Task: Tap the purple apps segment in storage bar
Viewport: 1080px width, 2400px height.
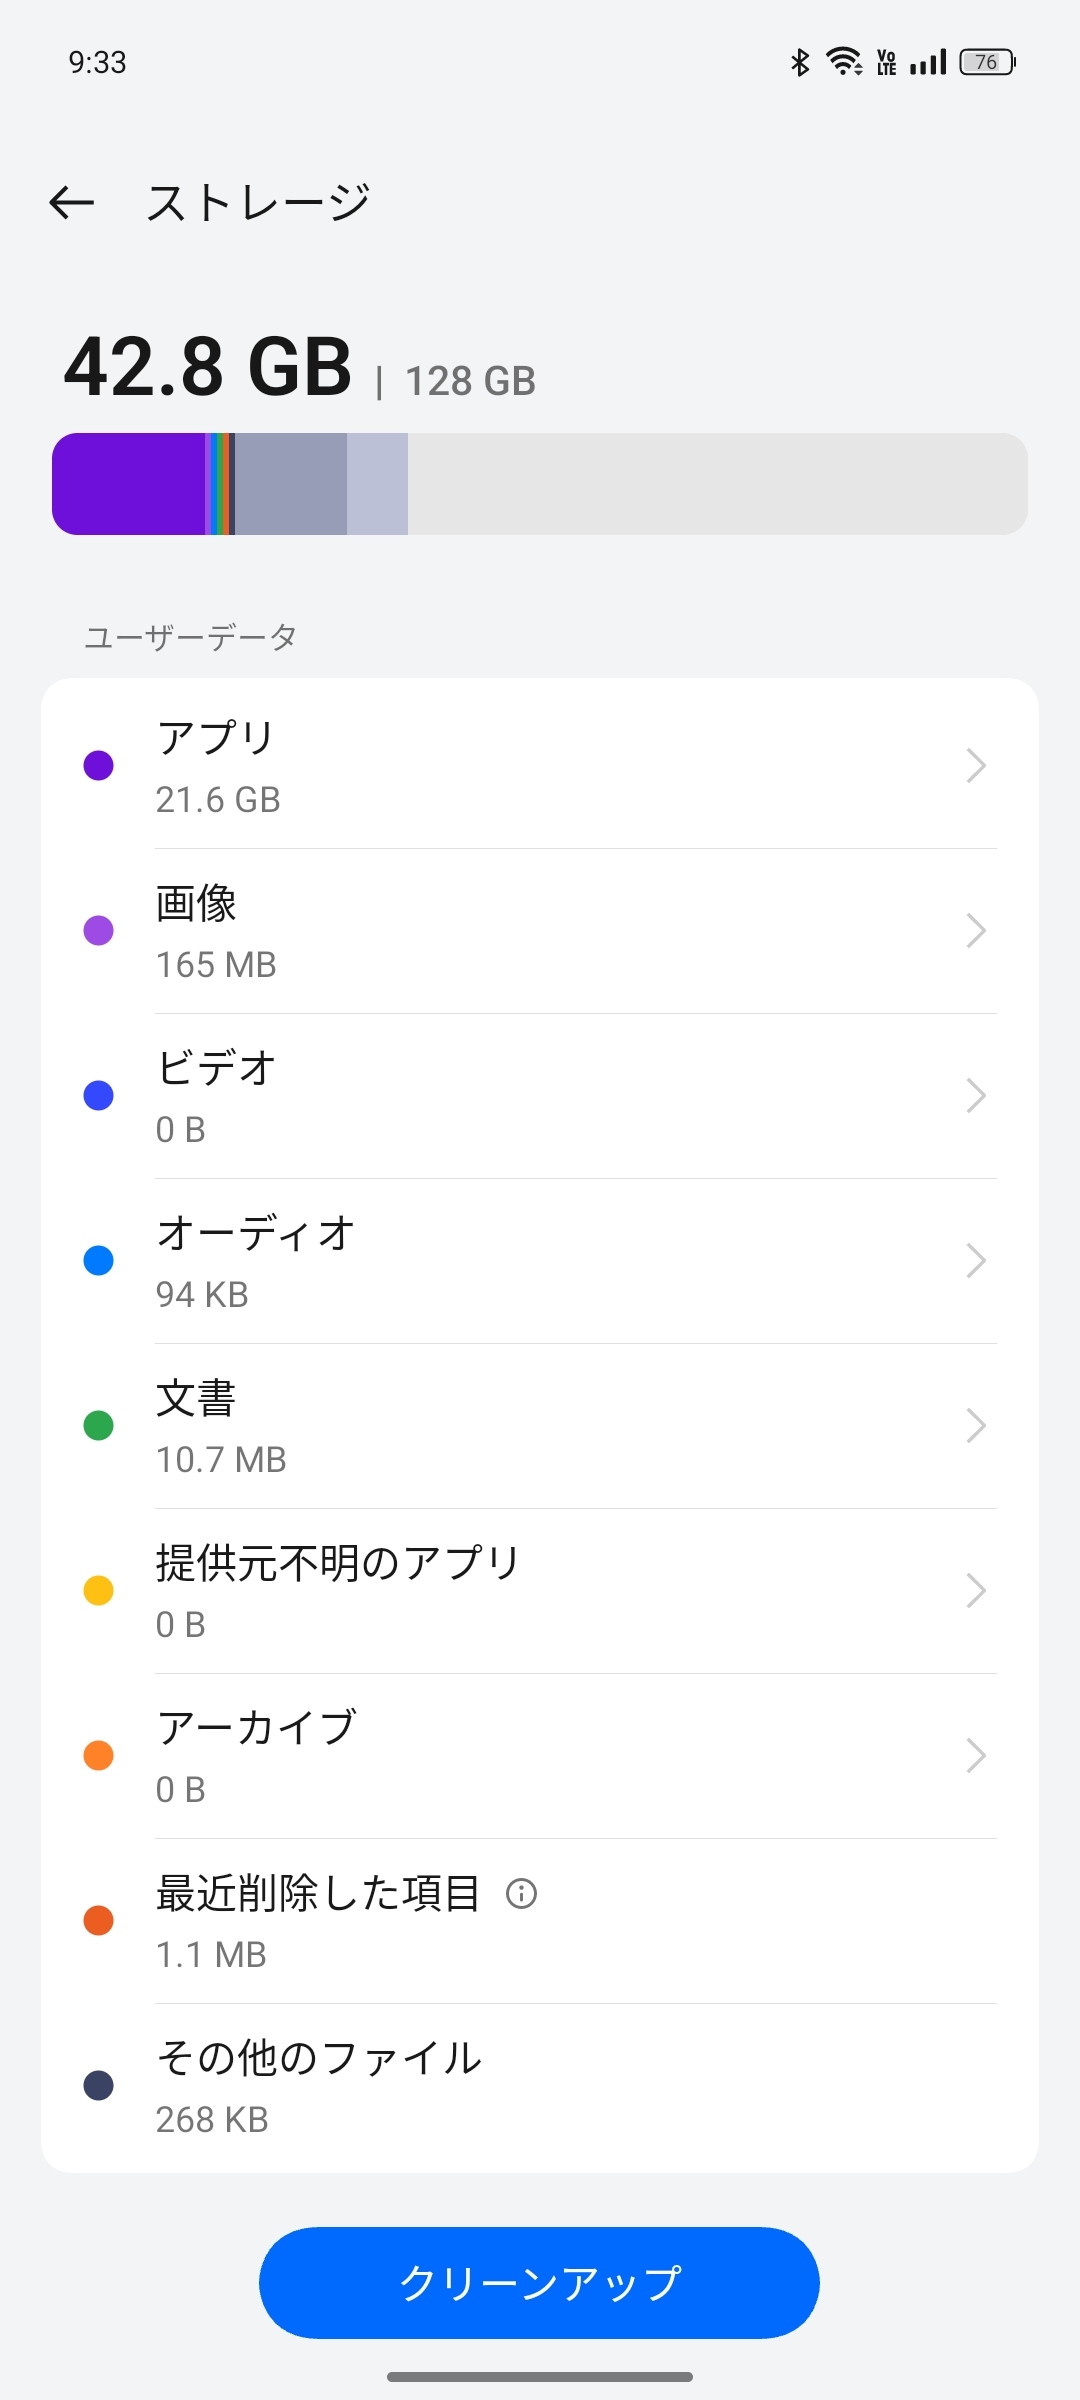Action: click(128, 484)
